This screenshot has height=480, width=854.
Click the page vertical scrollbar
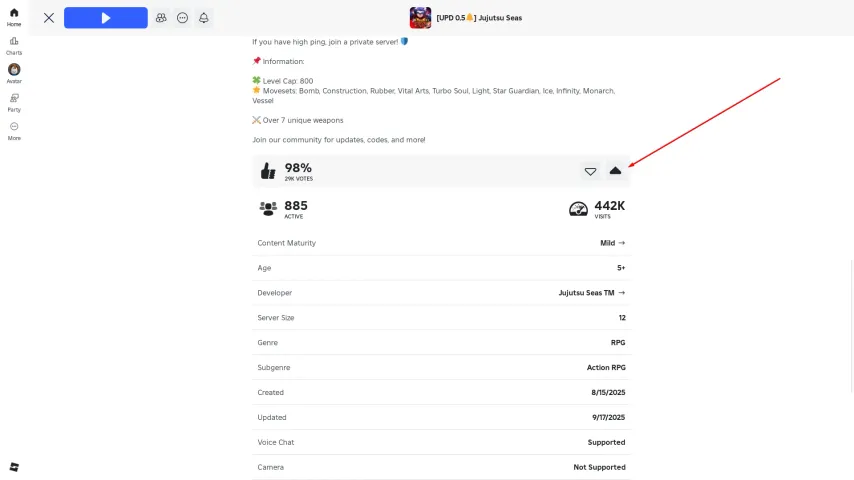tap(851, 327)
